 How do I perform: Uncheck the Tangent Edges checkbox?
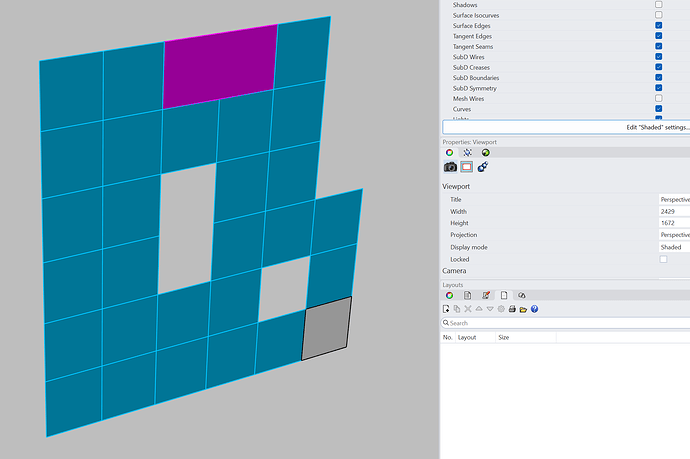(658, 36)
